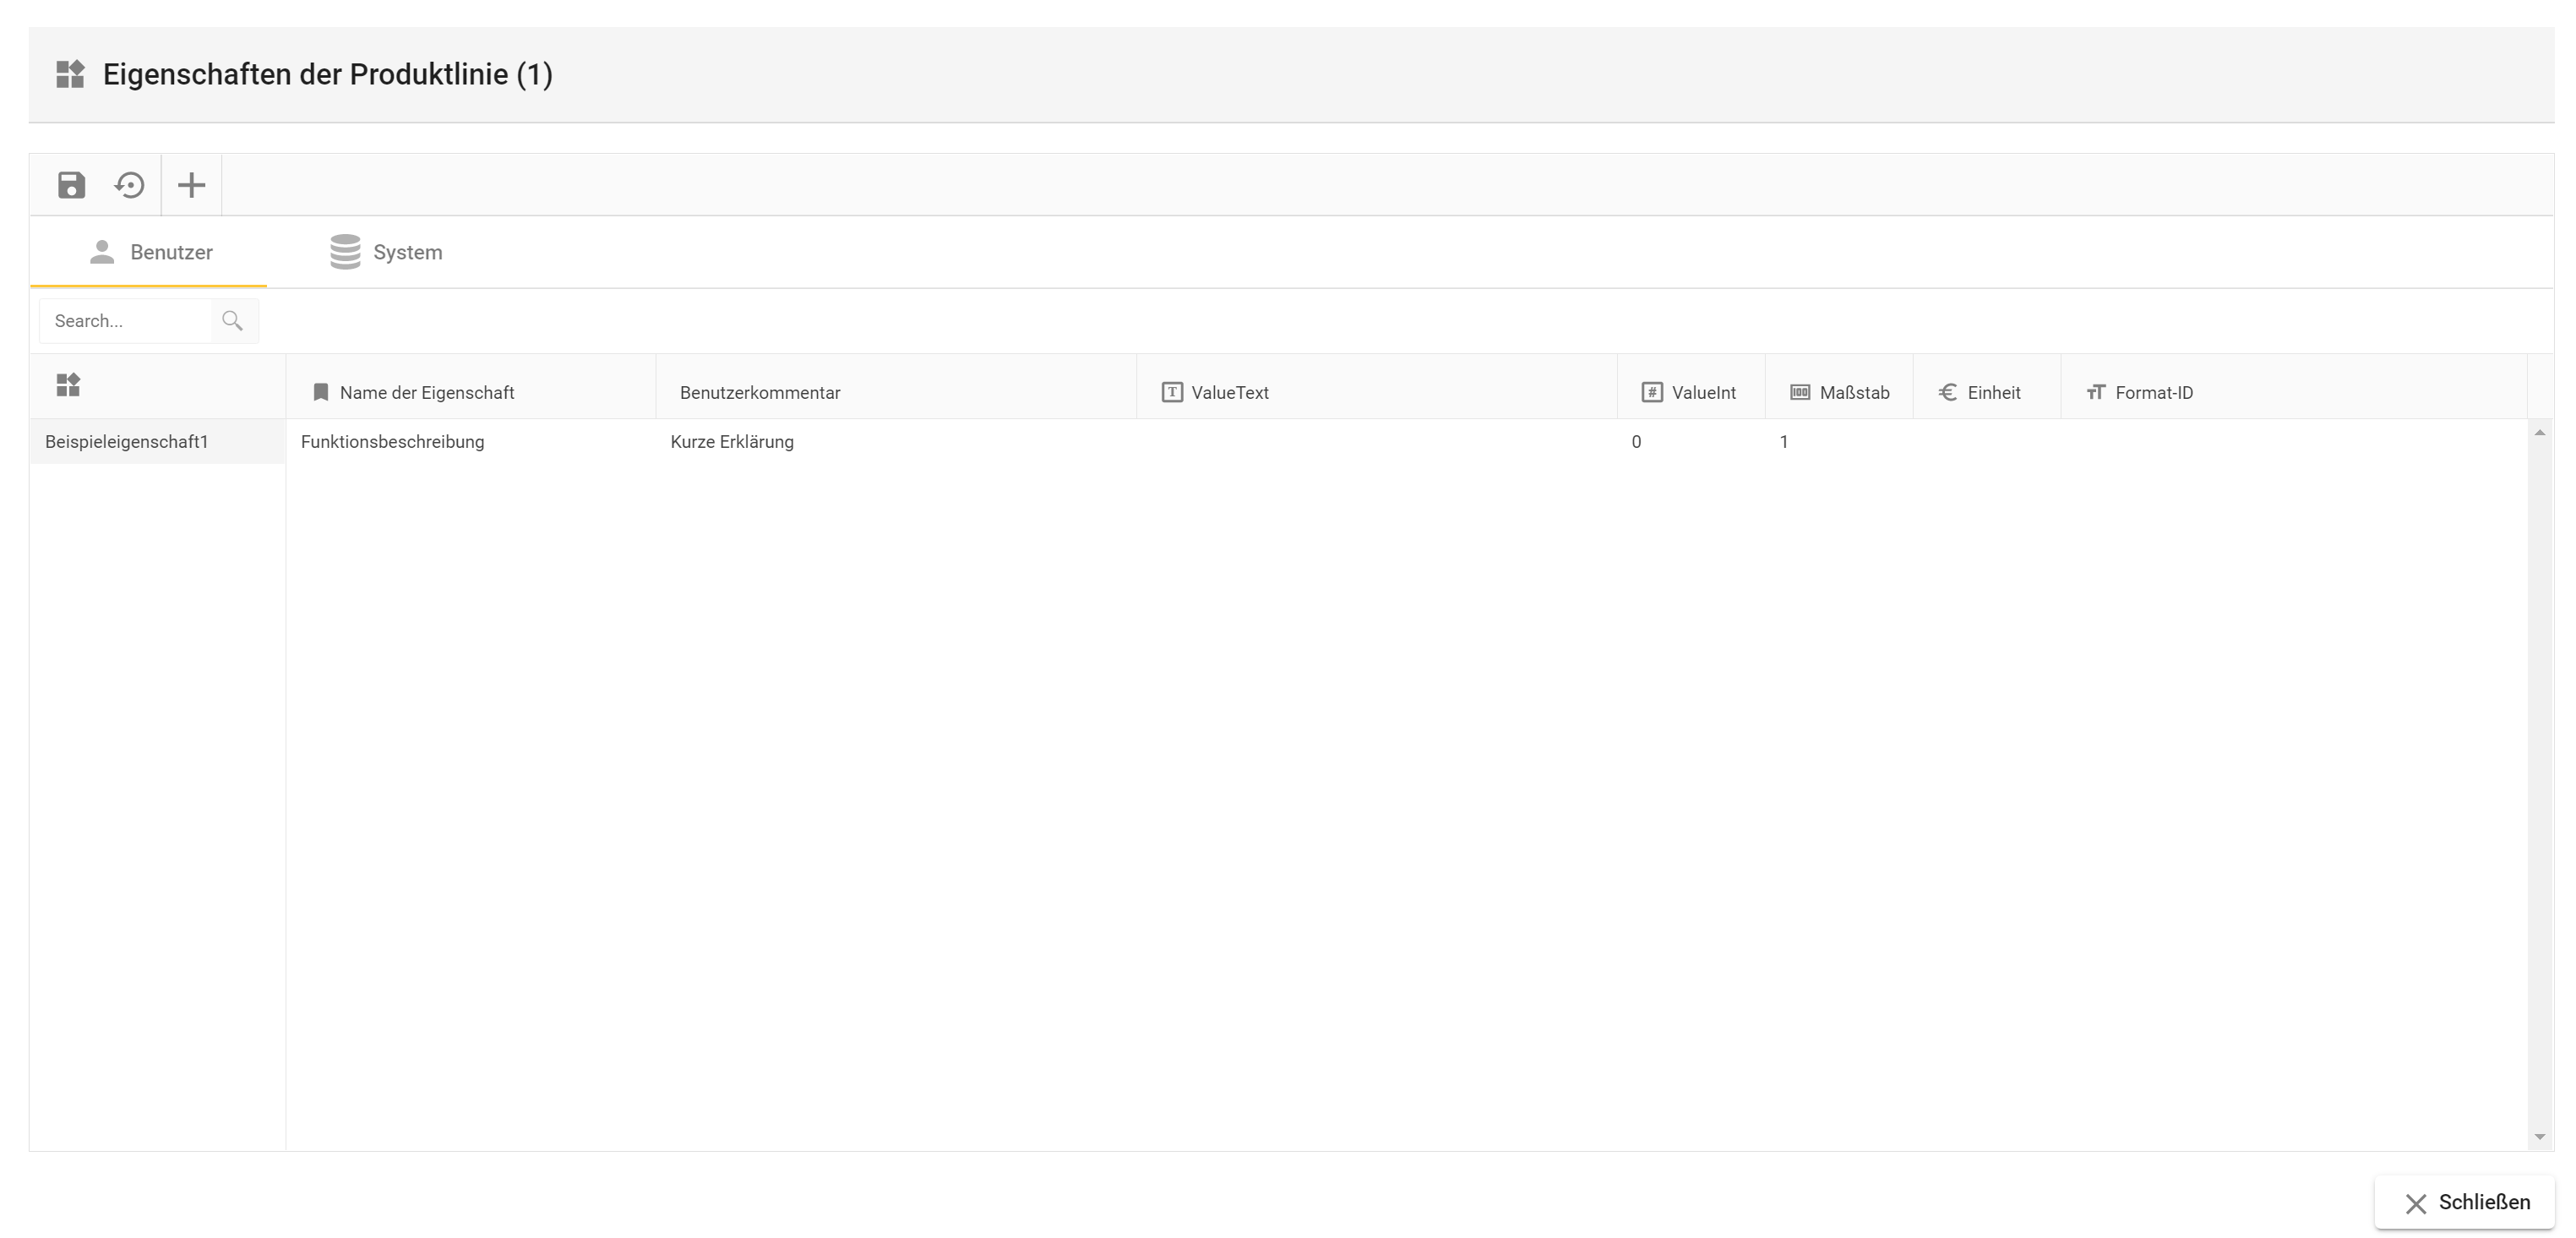The height and width of the screenshot is (1238, 2576).
Task: Click the System database icon
Action: pos(345,252)
